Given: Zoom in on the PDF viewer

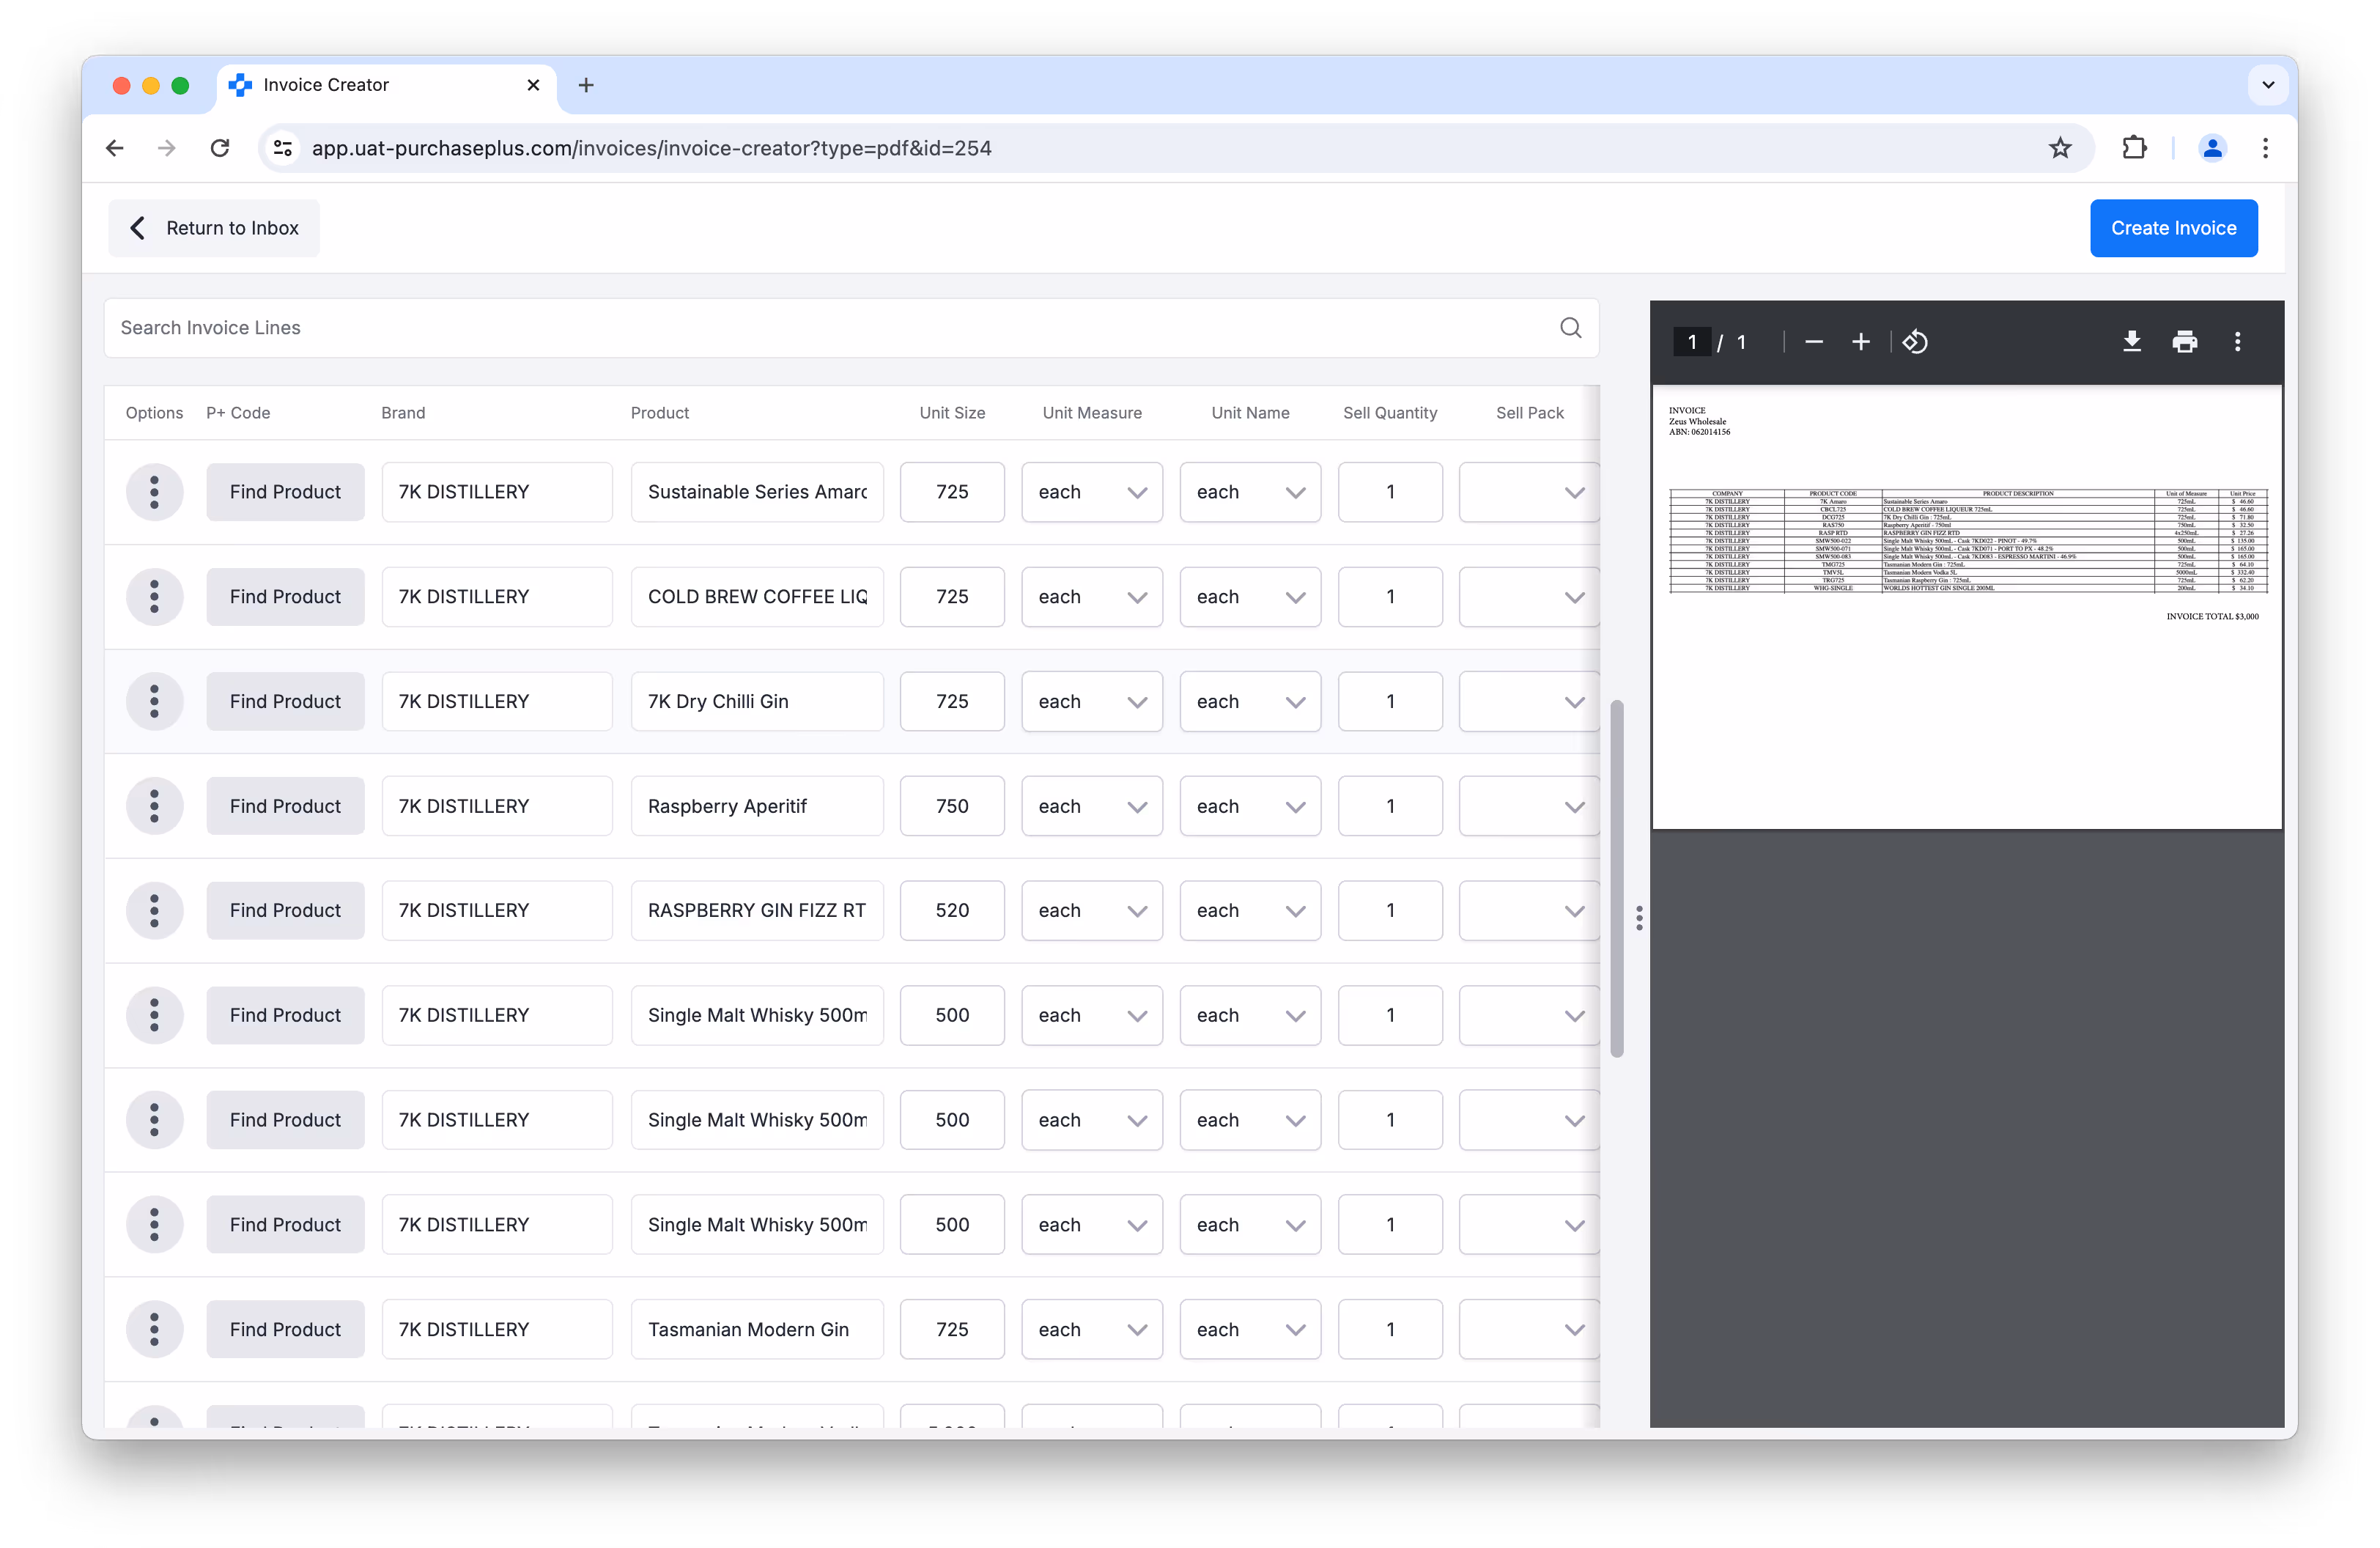Looking at the screenshot, I should tap(1860, 342).
